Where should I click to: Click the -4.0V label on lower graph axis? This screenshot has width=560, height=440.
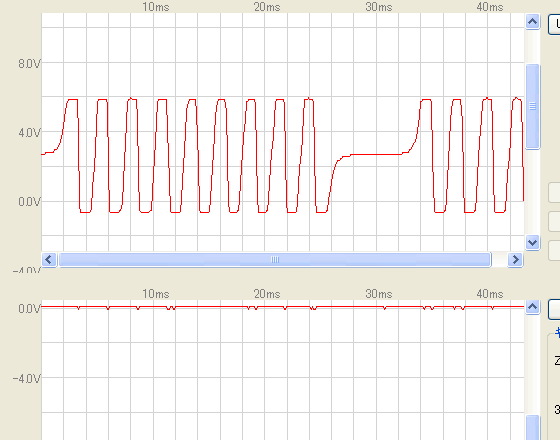point(27,378)
